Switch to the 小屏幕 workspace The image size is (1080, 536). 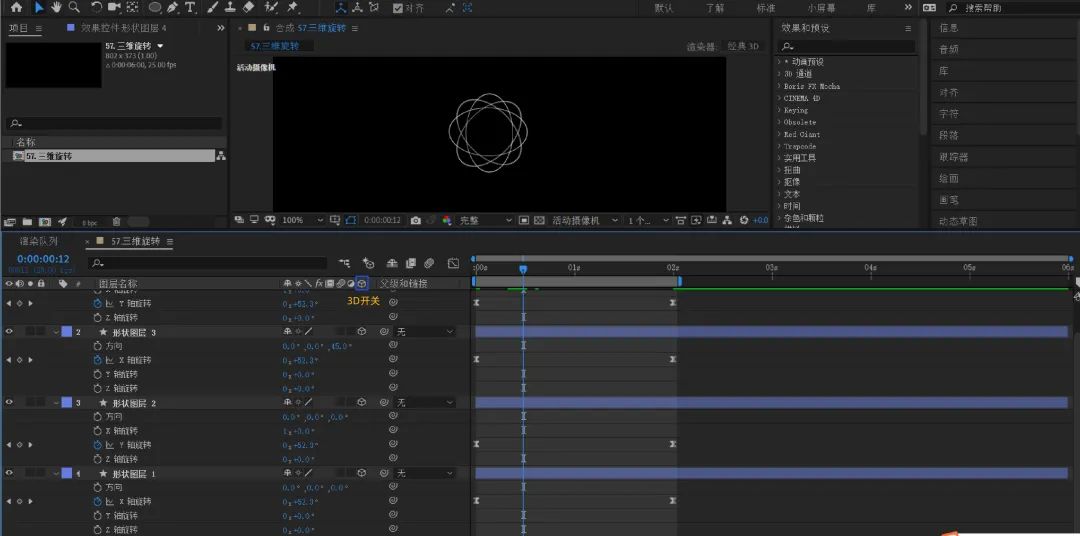821,8
